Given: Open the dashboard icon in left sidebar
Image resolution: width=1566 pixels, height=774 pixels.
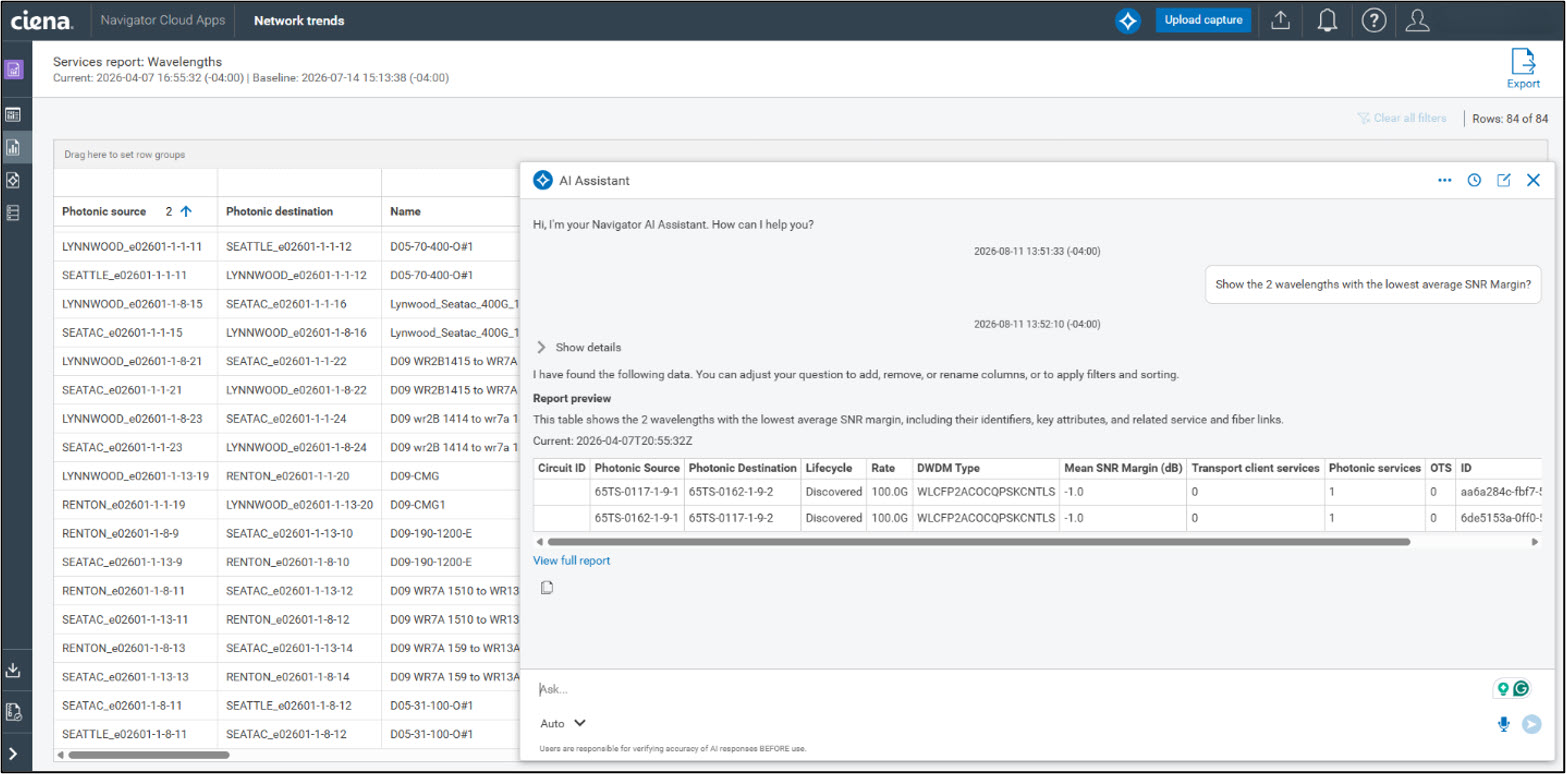Looking at the screenshot, I should (13, 115).
